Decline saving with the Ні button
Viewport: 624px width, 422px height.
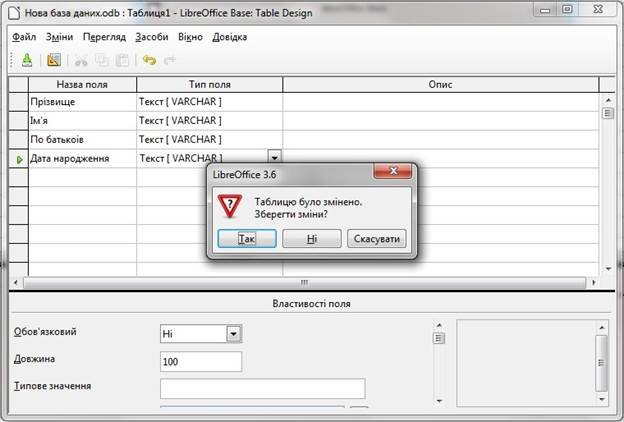[312, 238]
